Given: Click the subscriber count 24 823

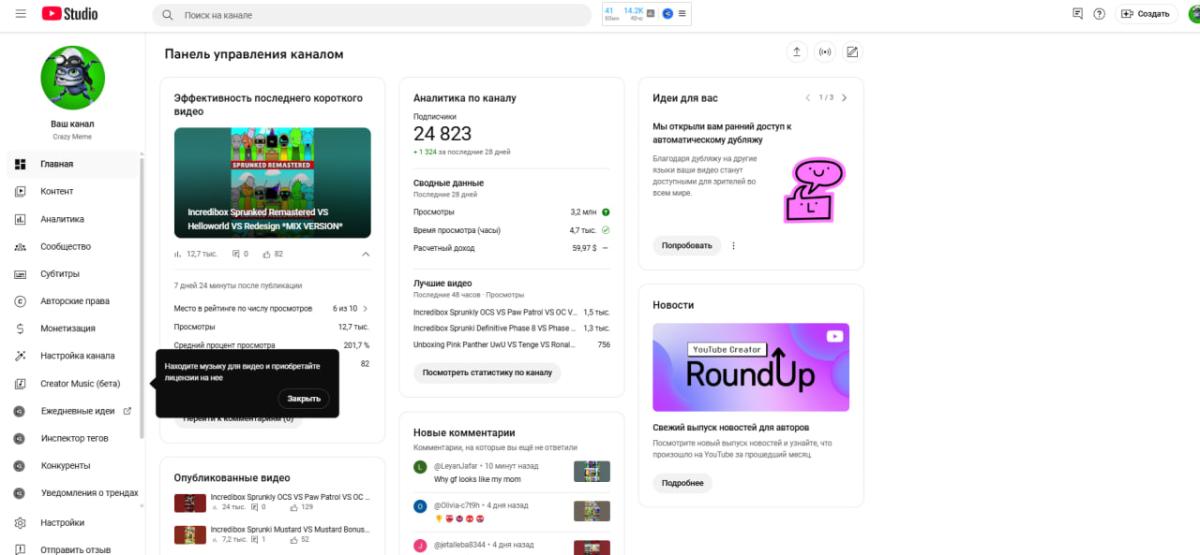Looking at the screenshot, I should click(x=442, y=134).
